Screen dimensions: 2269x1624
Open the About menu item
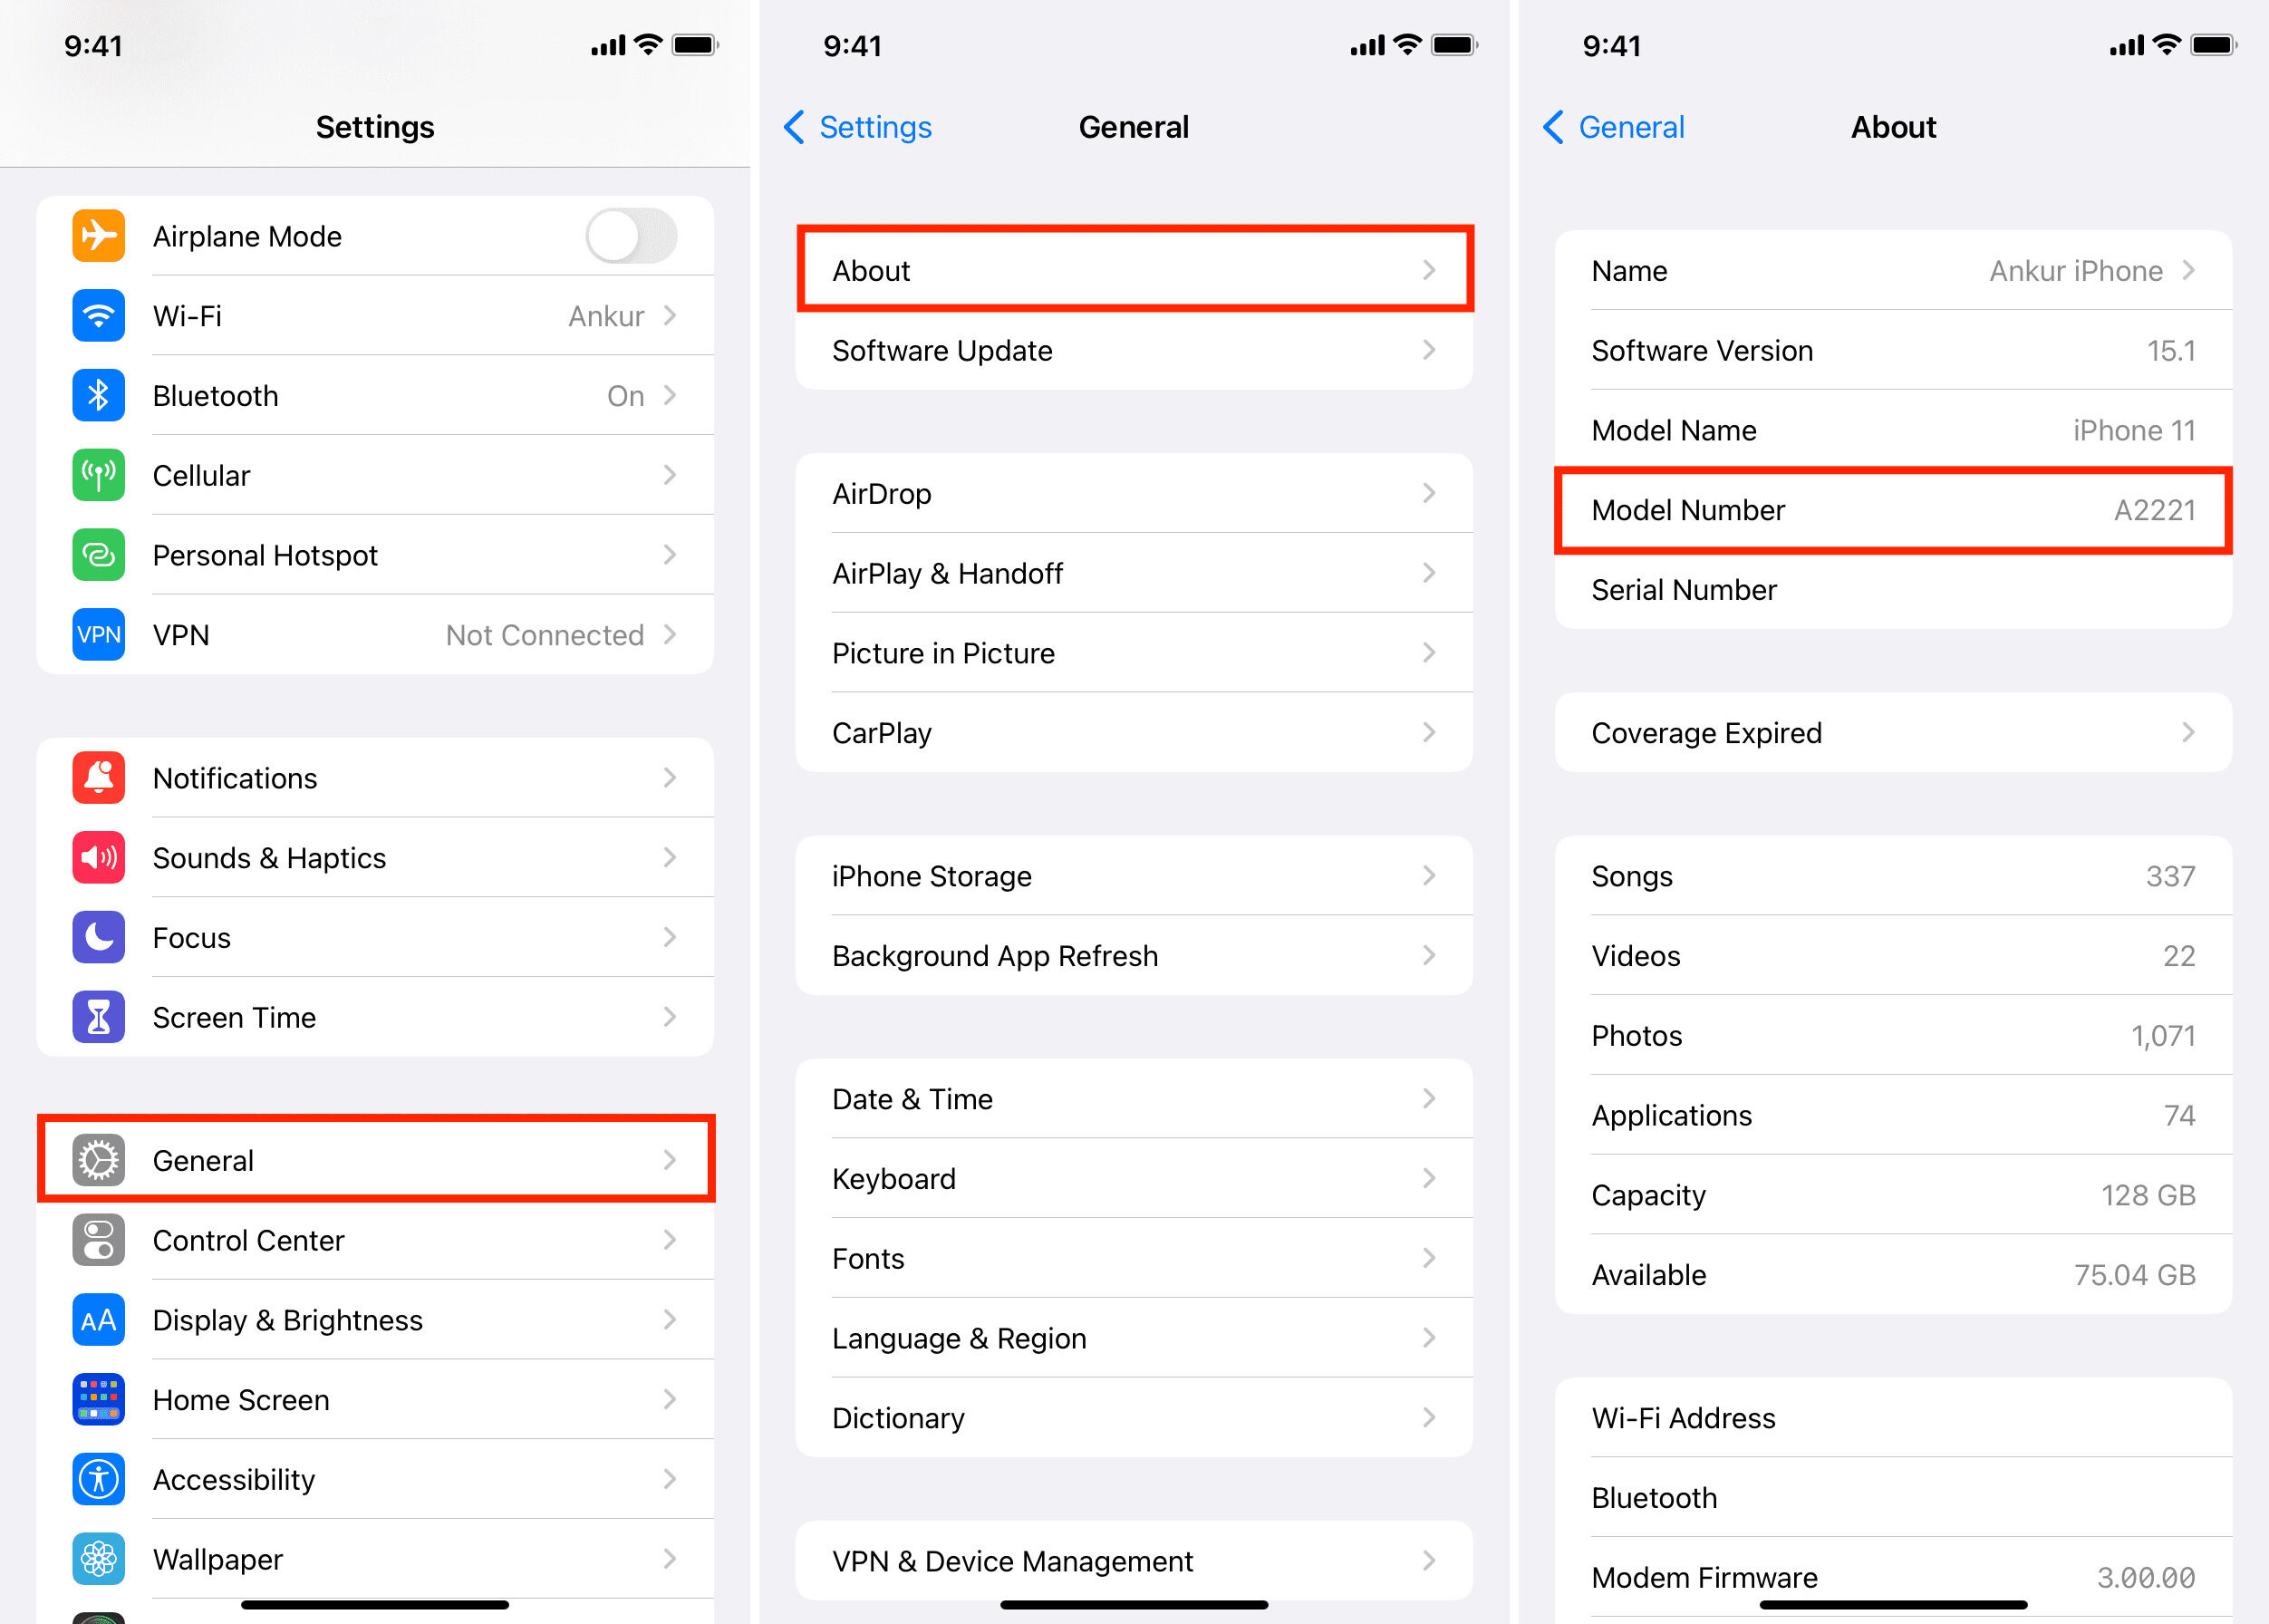click(1134, 273)
